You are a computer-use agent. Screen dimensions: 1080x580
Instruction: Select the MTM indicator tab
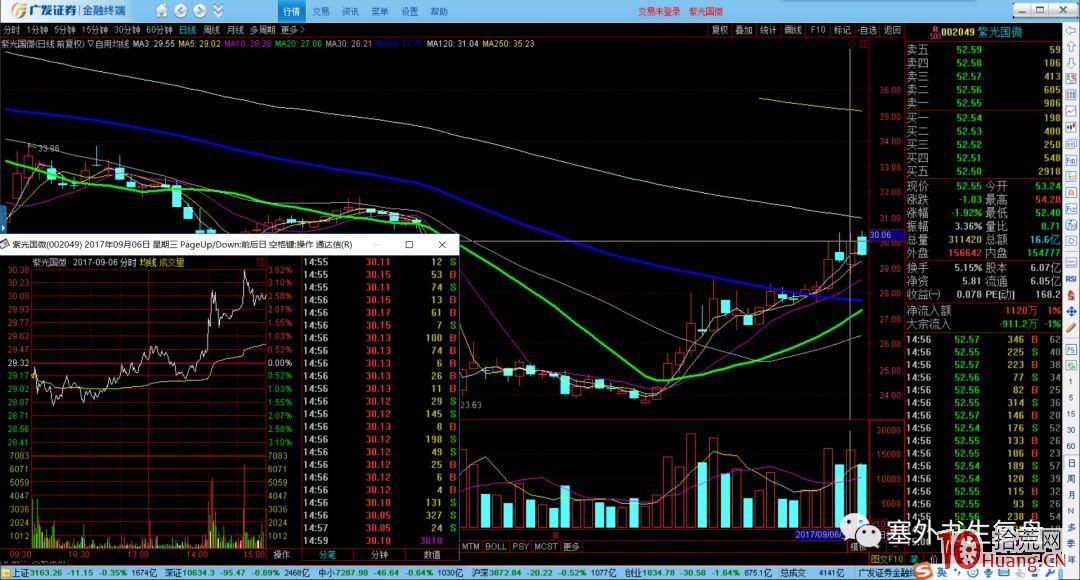pyautogui.click(x=470, y=546)
